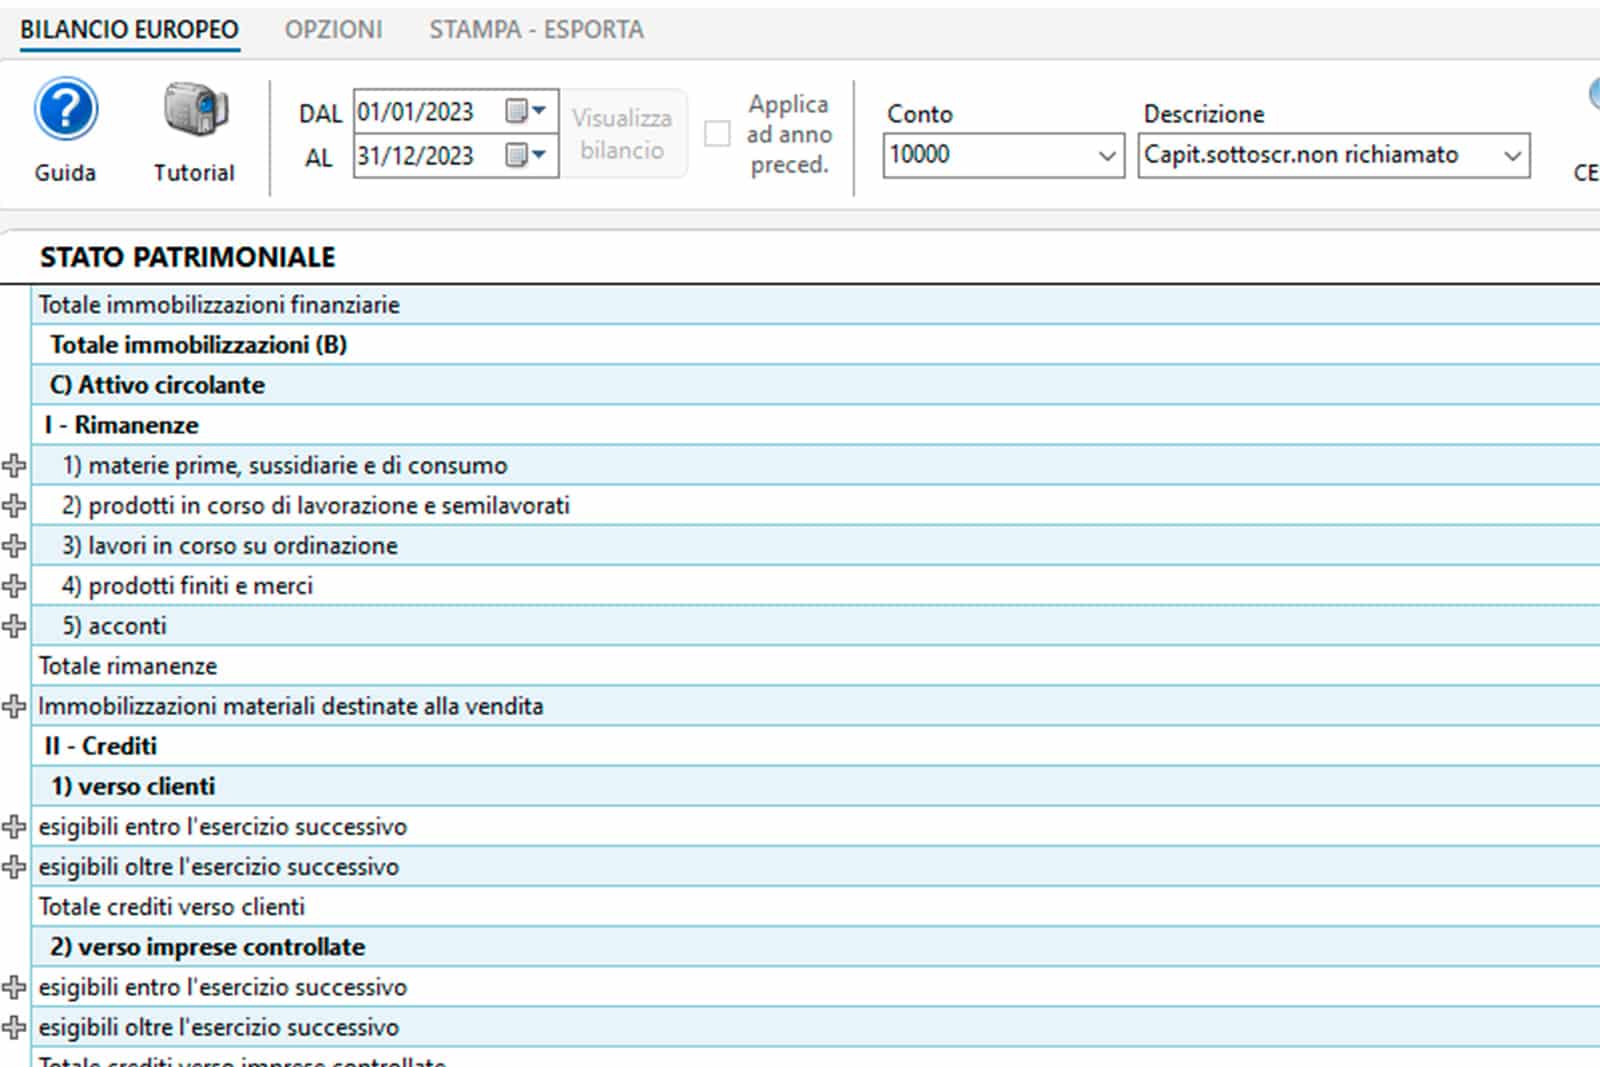Screen dimensions: 1600x1067
Task: Switch to the STAMPA - ESPORTA tab
Action: pos(536,30)
